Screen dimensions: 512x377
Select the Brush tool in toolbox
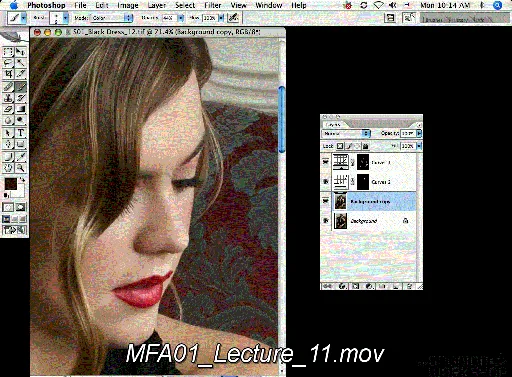20,87
